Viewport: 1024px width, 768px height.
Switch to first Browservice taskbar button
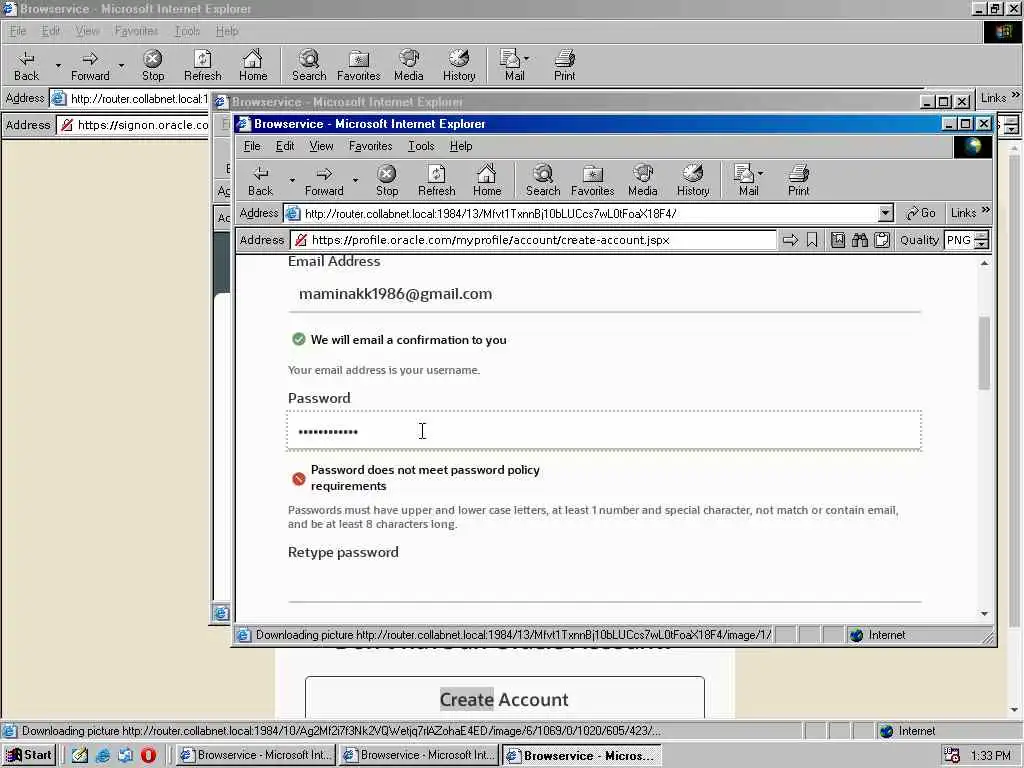click(x=256, y=755)
